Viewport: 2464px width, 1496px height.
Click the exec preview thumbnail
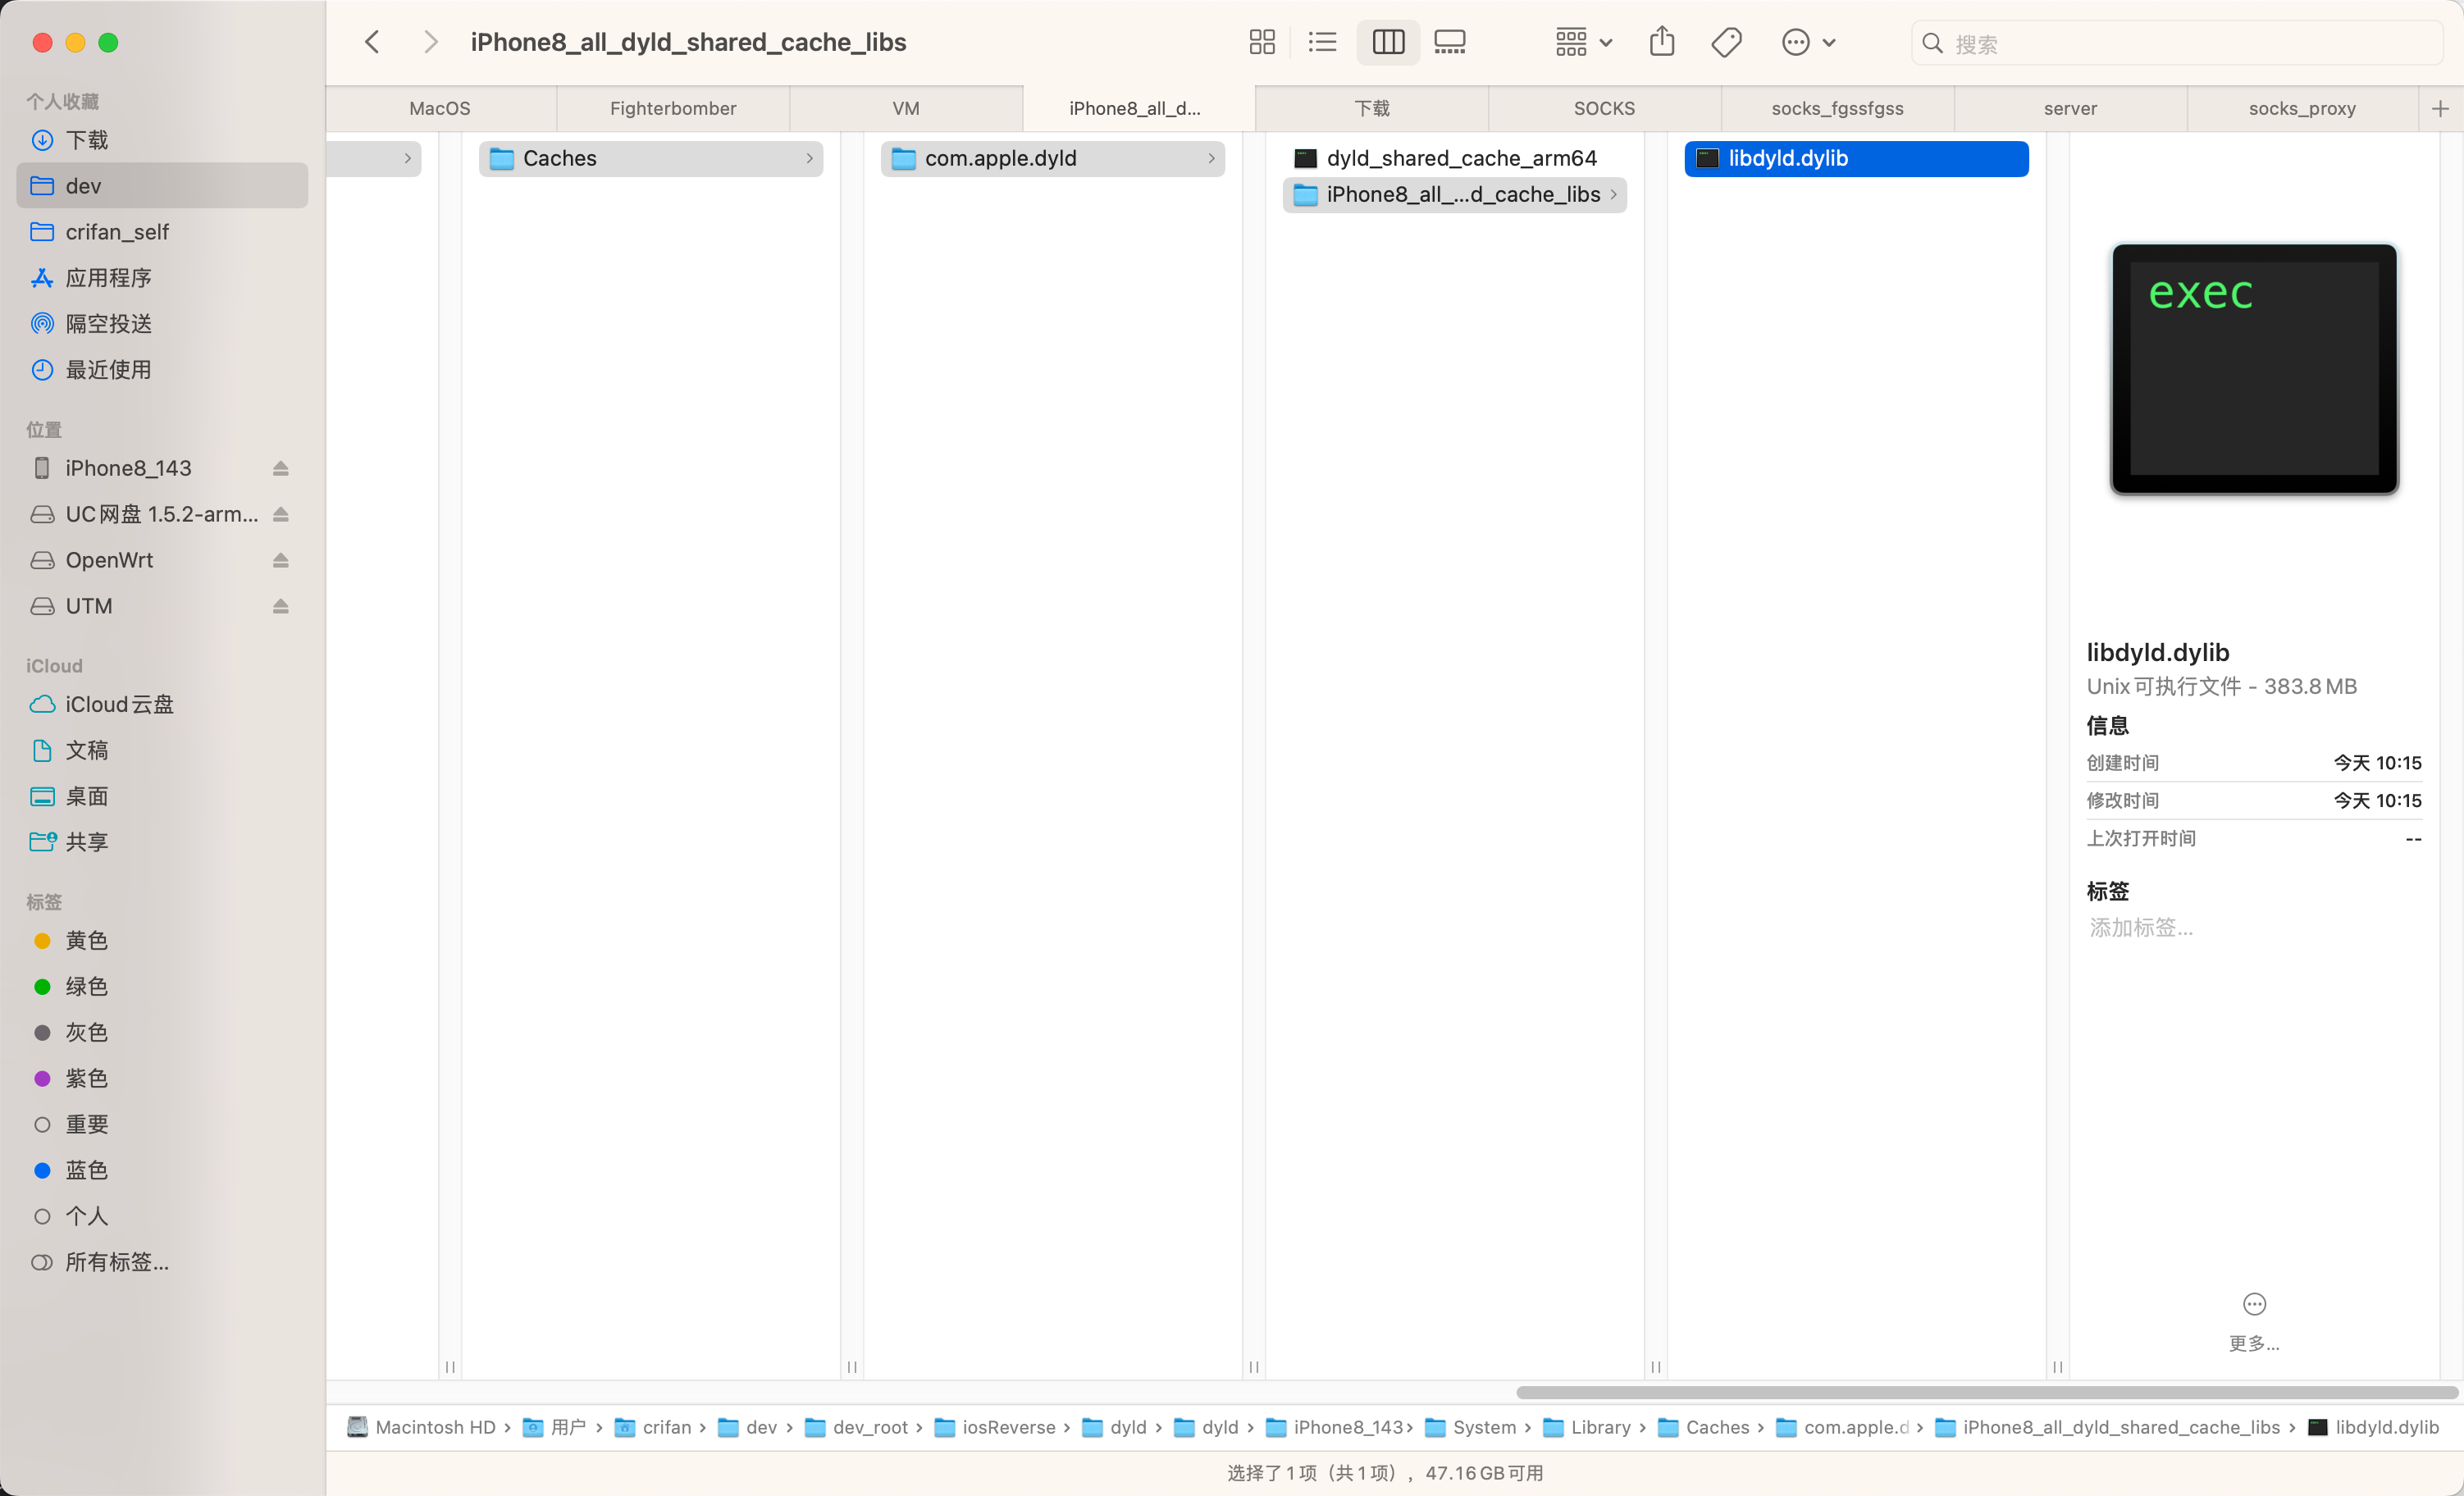tap(2254, 368)
